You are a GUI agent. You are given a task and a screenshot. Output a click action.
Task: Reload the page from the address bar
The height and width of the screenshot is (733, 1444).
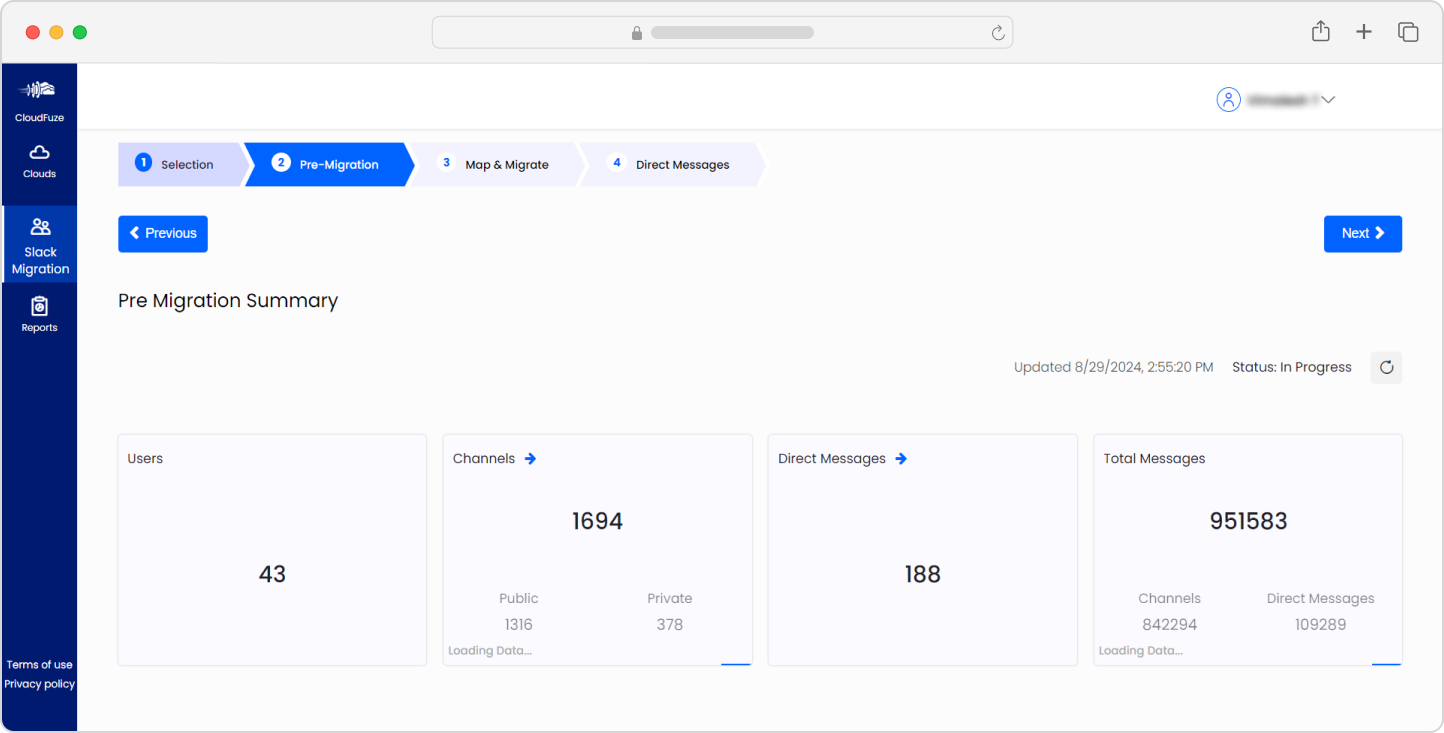(x=997, y=33)
